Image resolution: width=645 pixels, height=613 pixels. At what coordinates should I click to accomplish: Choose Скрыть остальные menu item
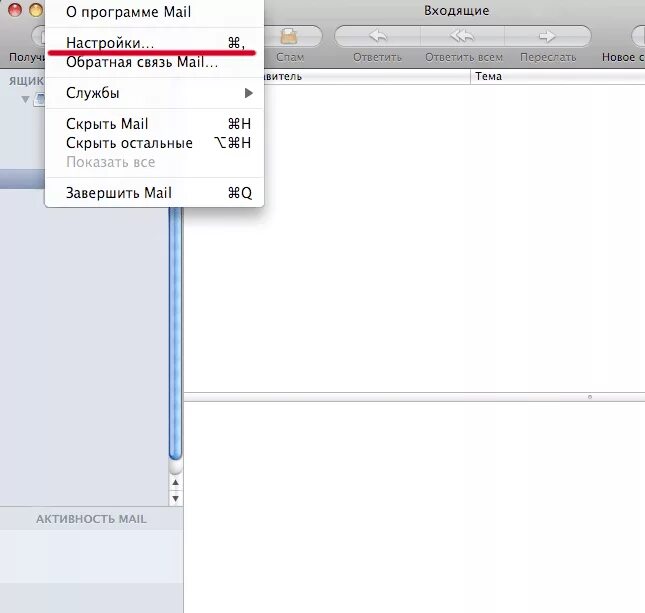(154, 143)
